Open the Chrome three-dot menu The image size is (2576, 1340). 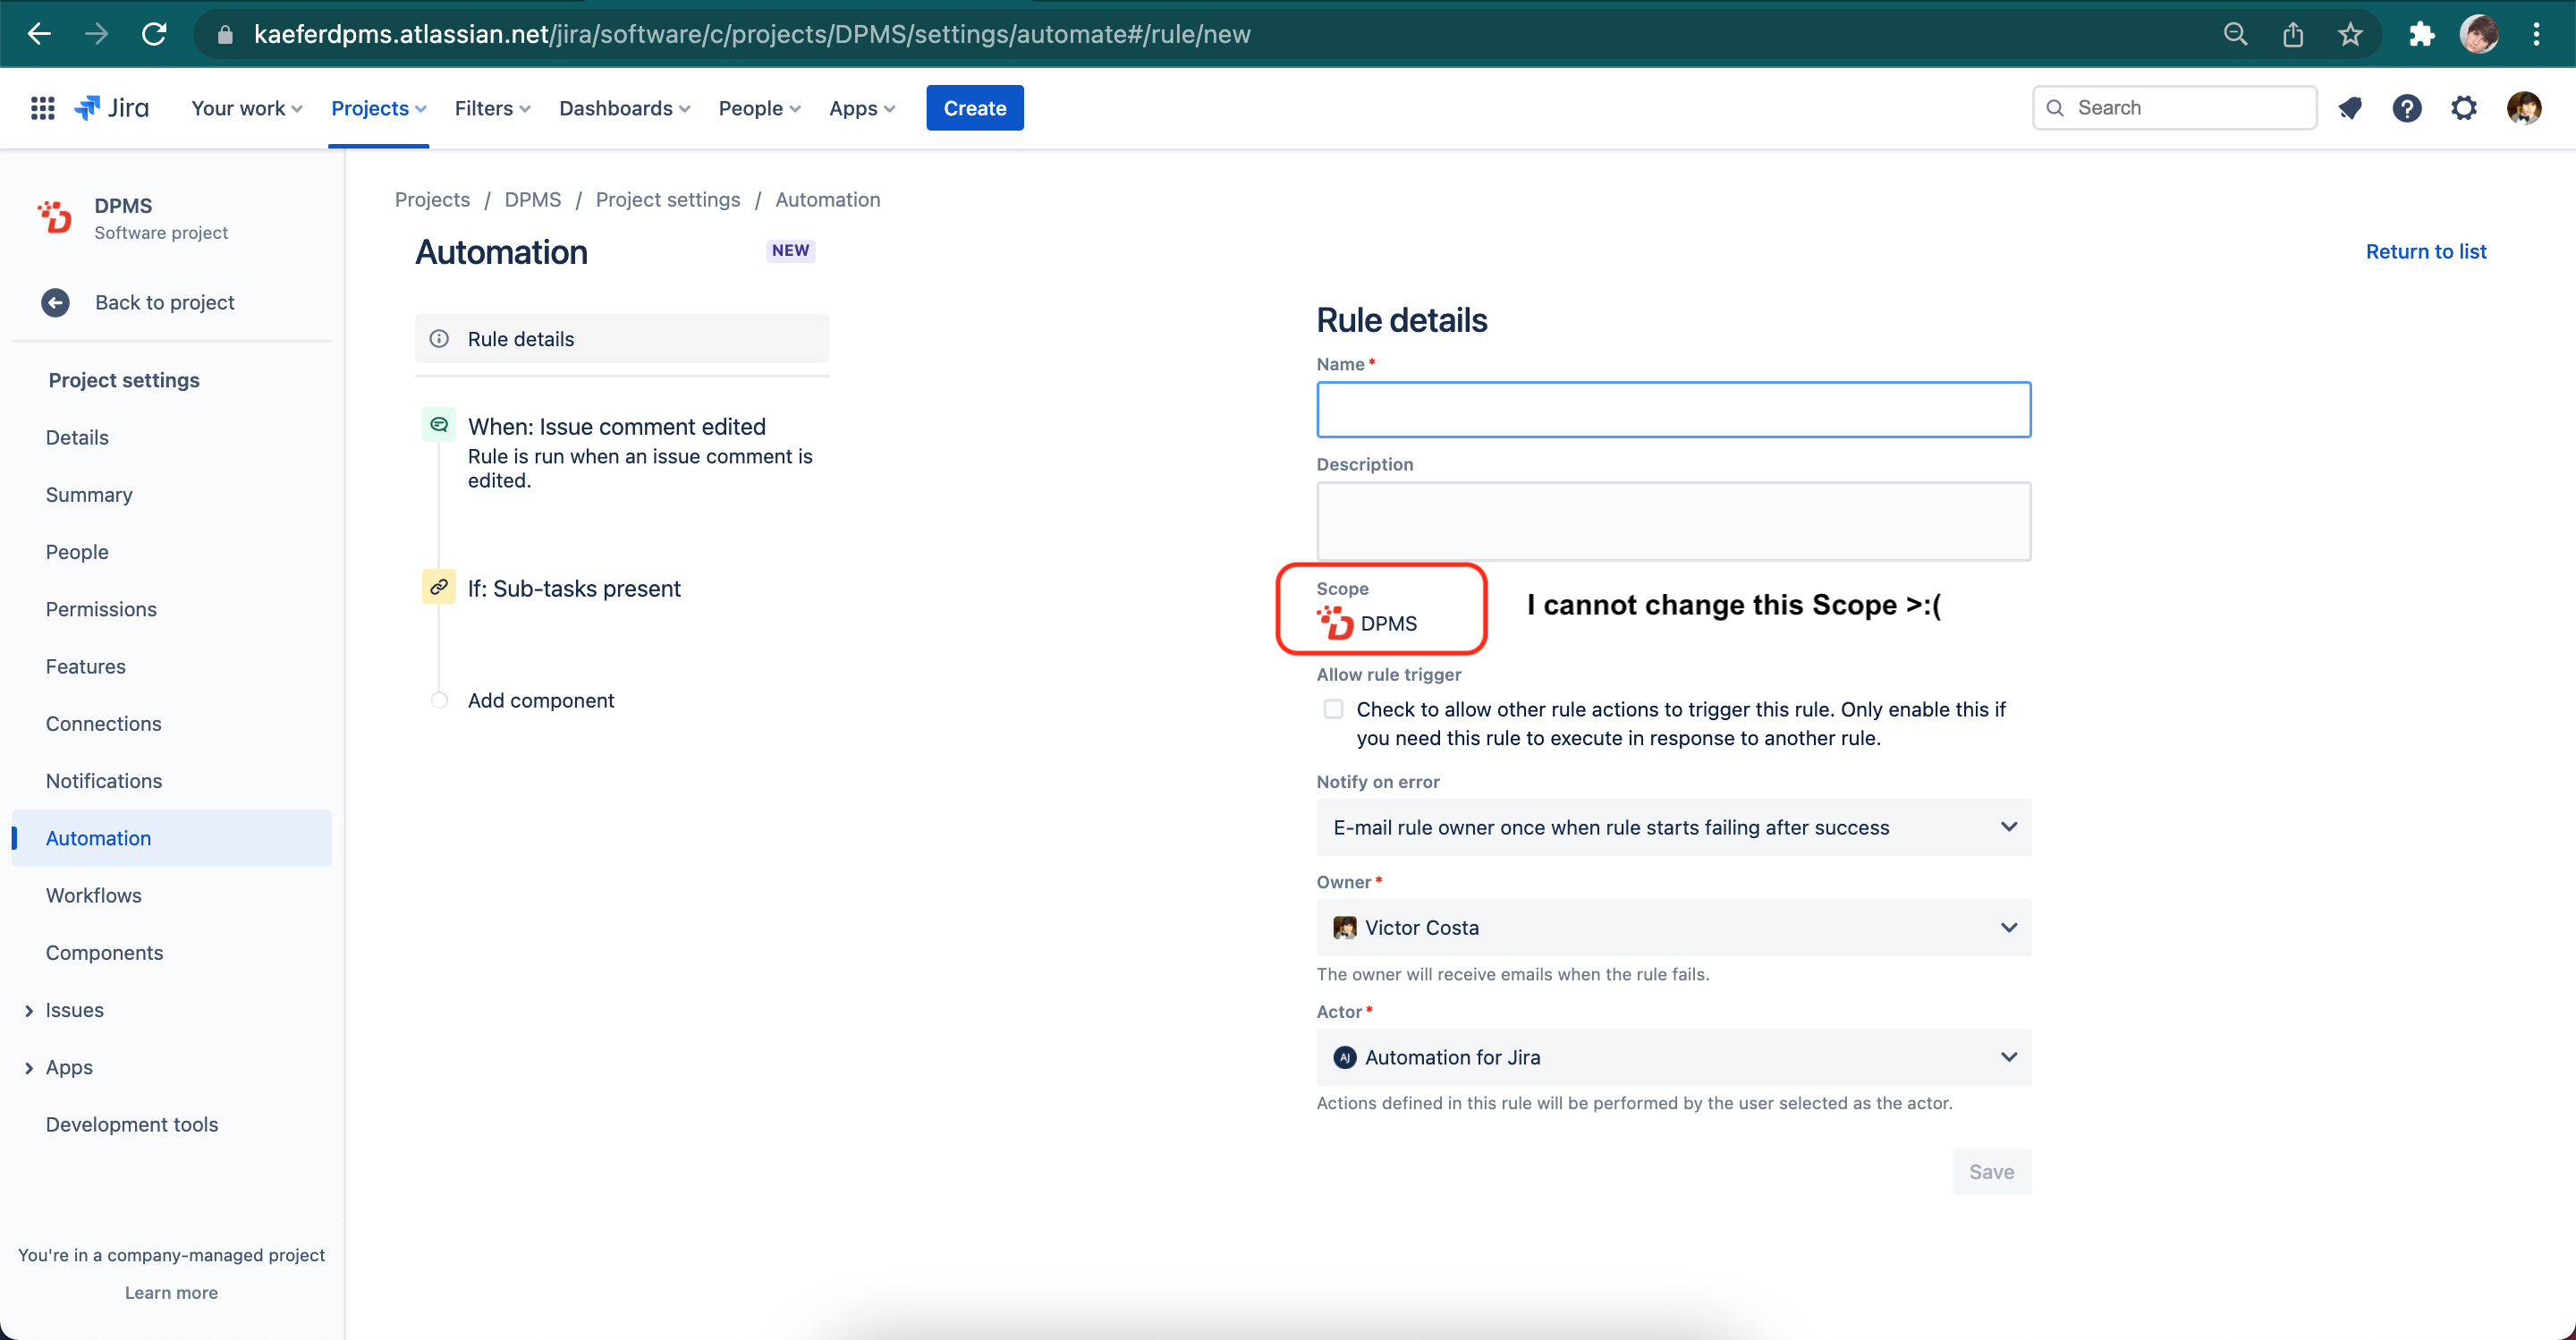(2536, 34)
